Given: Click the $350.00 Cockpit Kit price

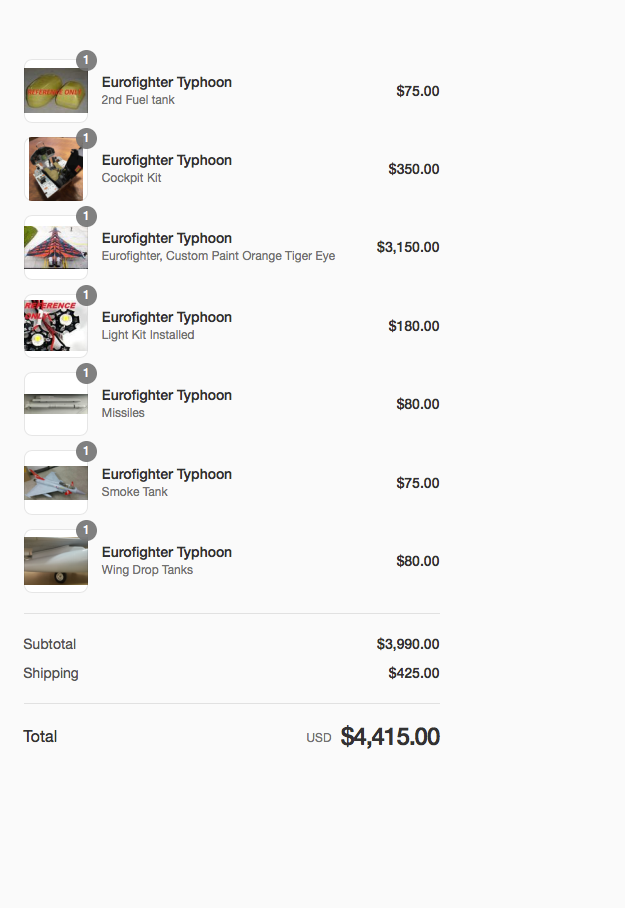Looking at the screenshot, I should 414,169.
